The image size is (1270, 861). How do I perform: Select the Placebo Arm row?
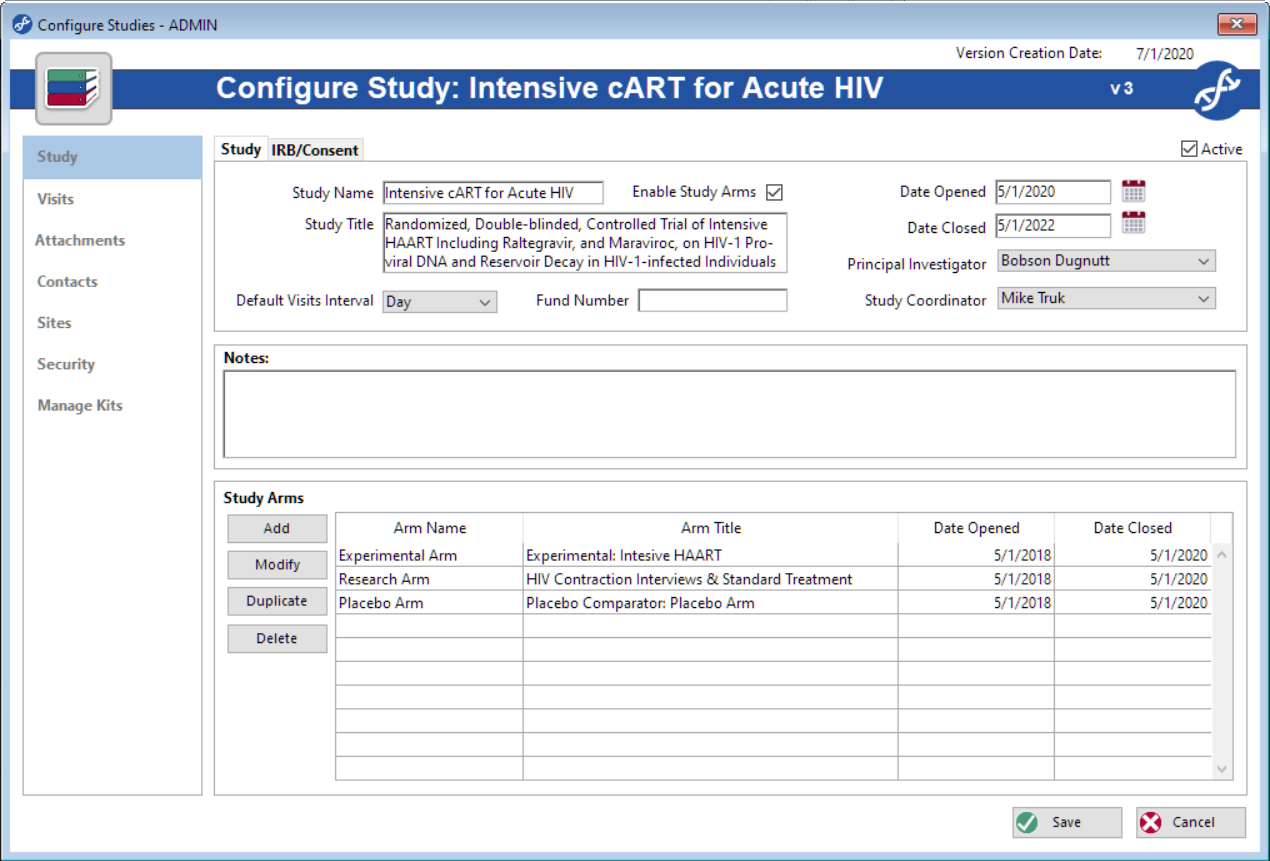point(773,603)
